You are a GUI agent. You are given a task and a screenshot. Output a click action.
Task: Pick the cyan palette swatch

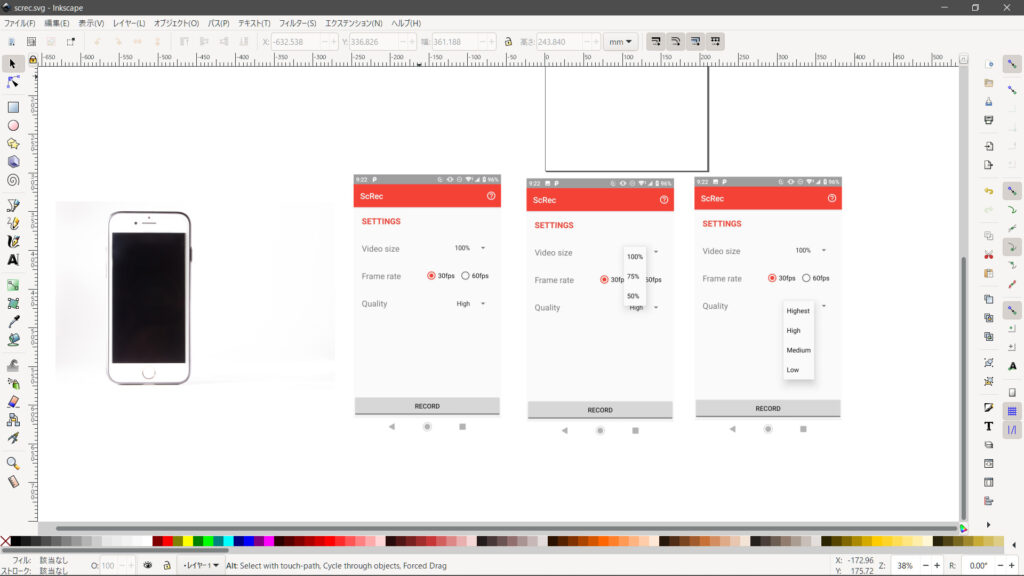pyautogui.click(x=228, y=541)
